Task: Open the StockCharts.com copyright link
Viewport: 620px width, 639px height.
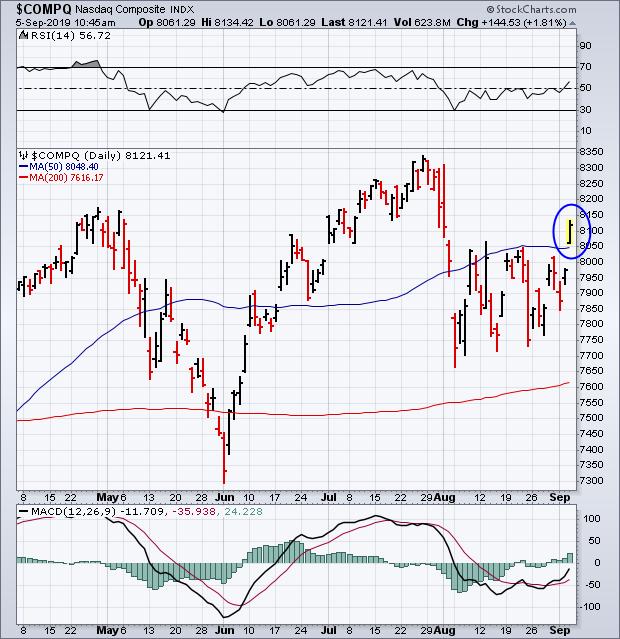Action: (x=531, y=9)
